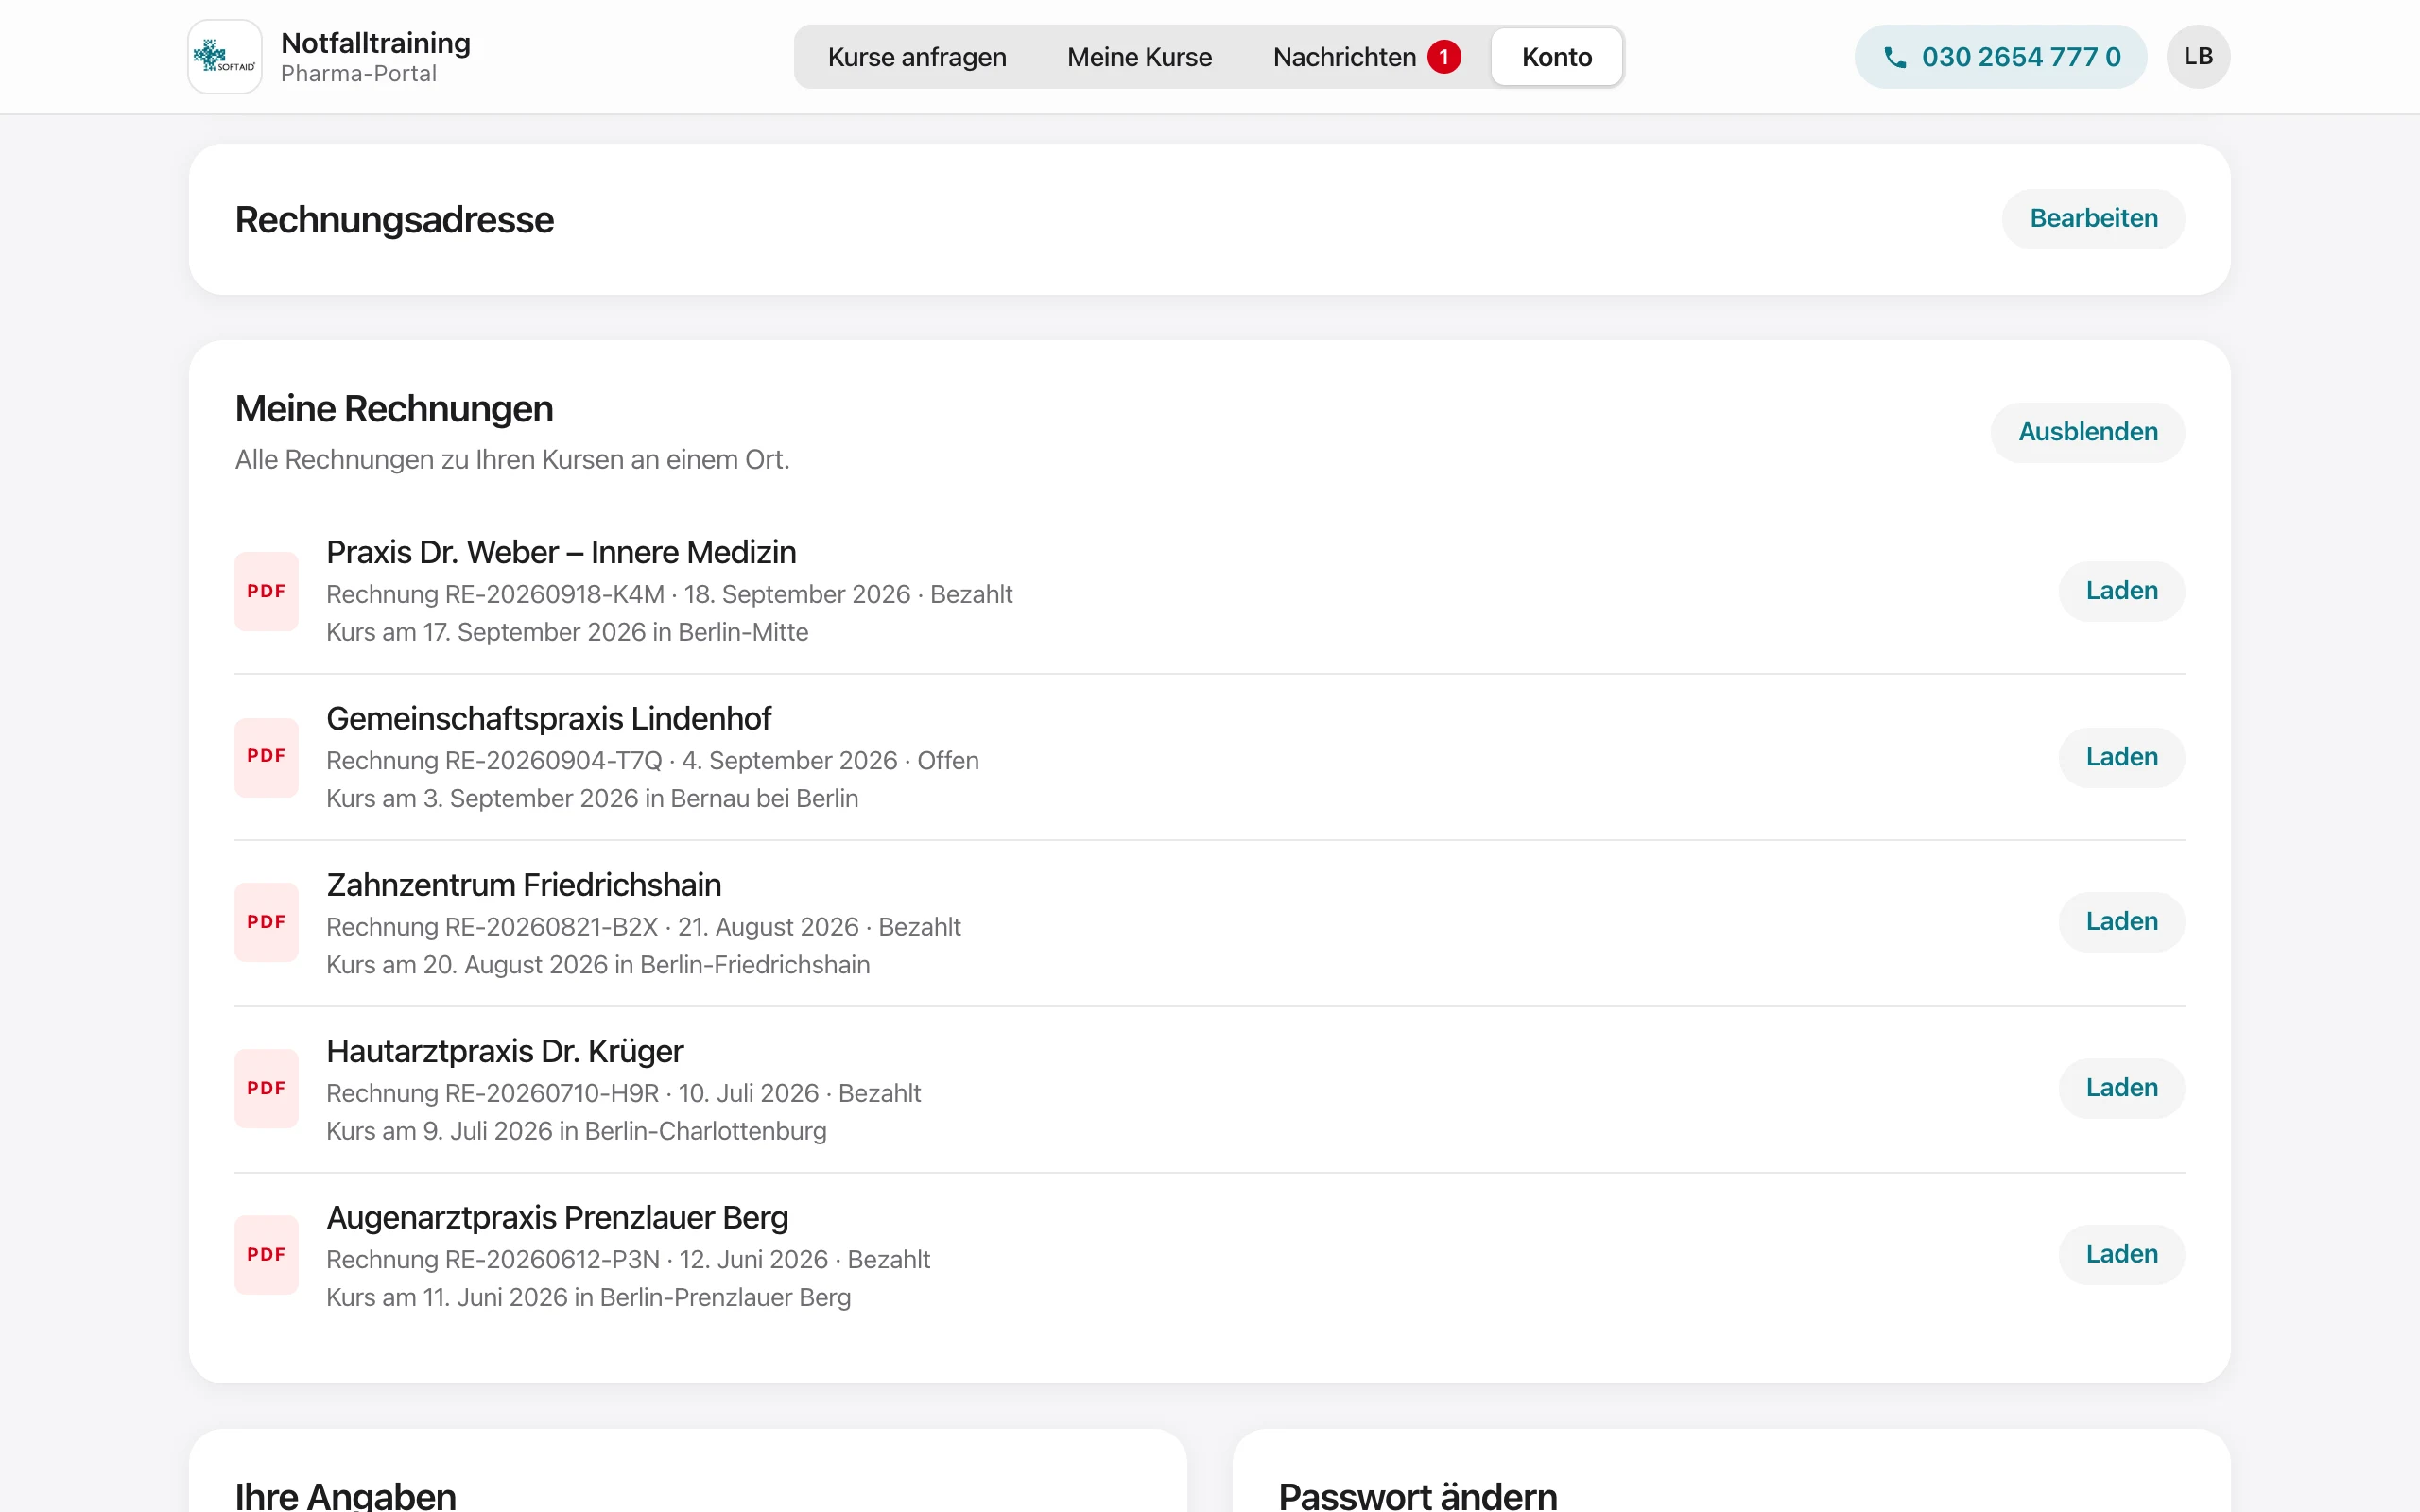Call phone number 030 2654 777 0

[x=2000, y=57]
